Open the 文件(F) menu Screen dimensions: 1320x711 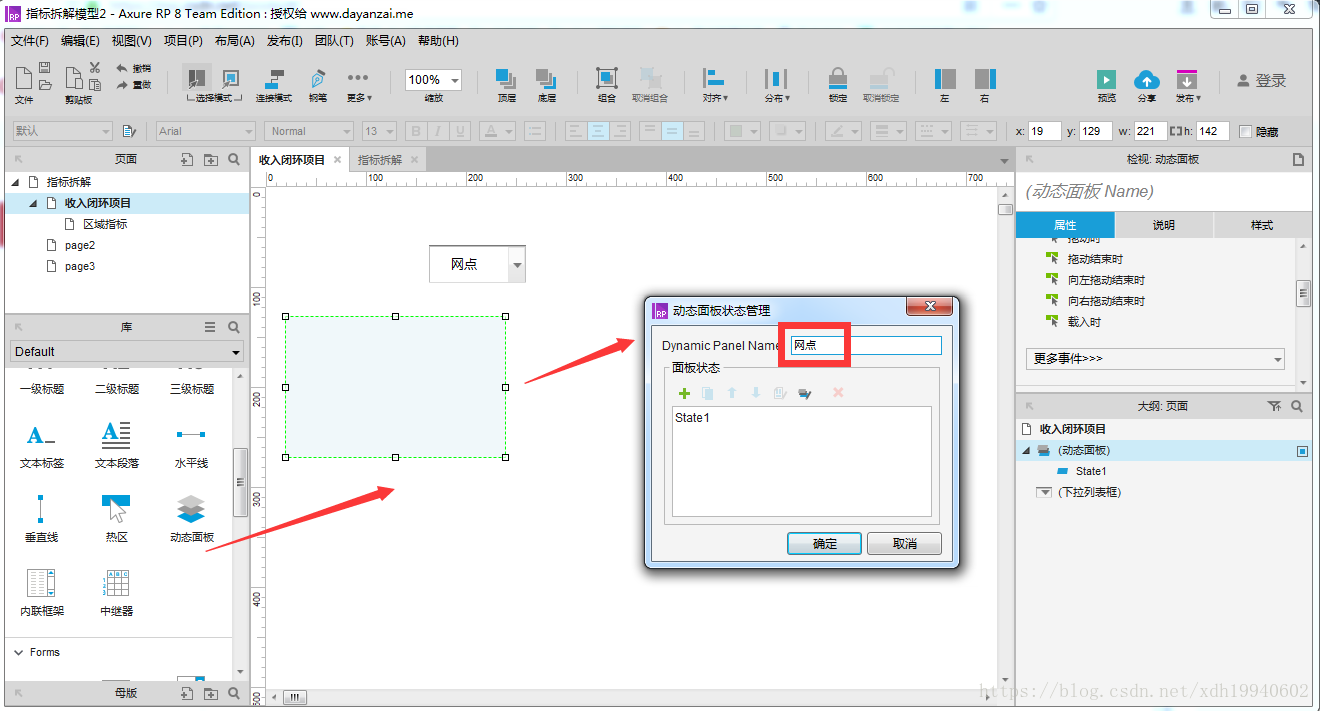coord(30,41)
